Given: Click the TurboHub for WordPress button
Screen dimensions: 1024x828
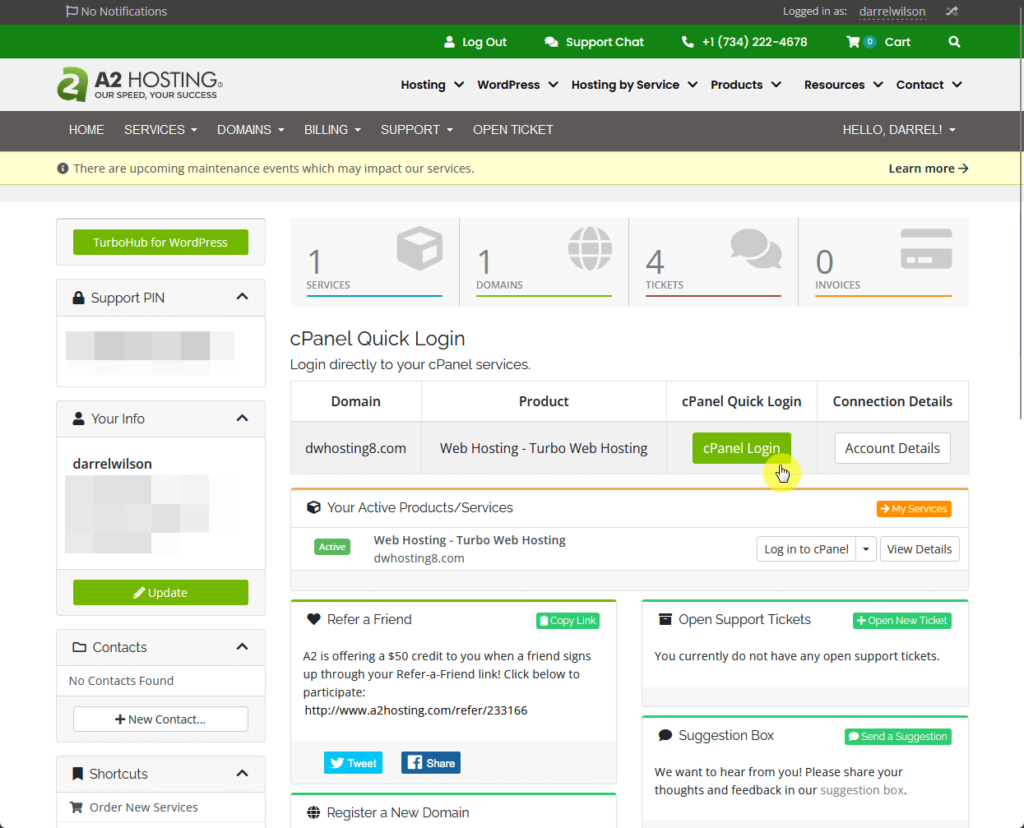Looking at the screenshot, I should (161, 242).
